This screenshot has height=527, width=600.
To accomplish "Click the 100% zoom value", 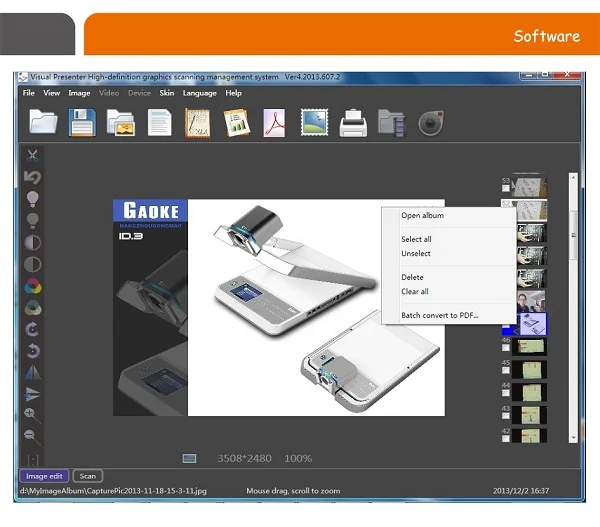I will 298,458.
